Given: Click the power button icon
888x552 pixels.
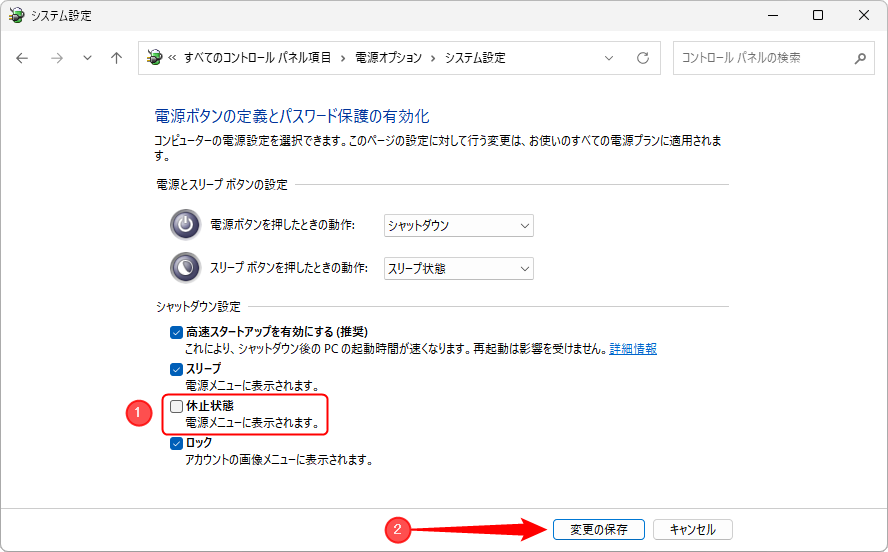Looking at the screenshot, I should click(x=185, y=225).
